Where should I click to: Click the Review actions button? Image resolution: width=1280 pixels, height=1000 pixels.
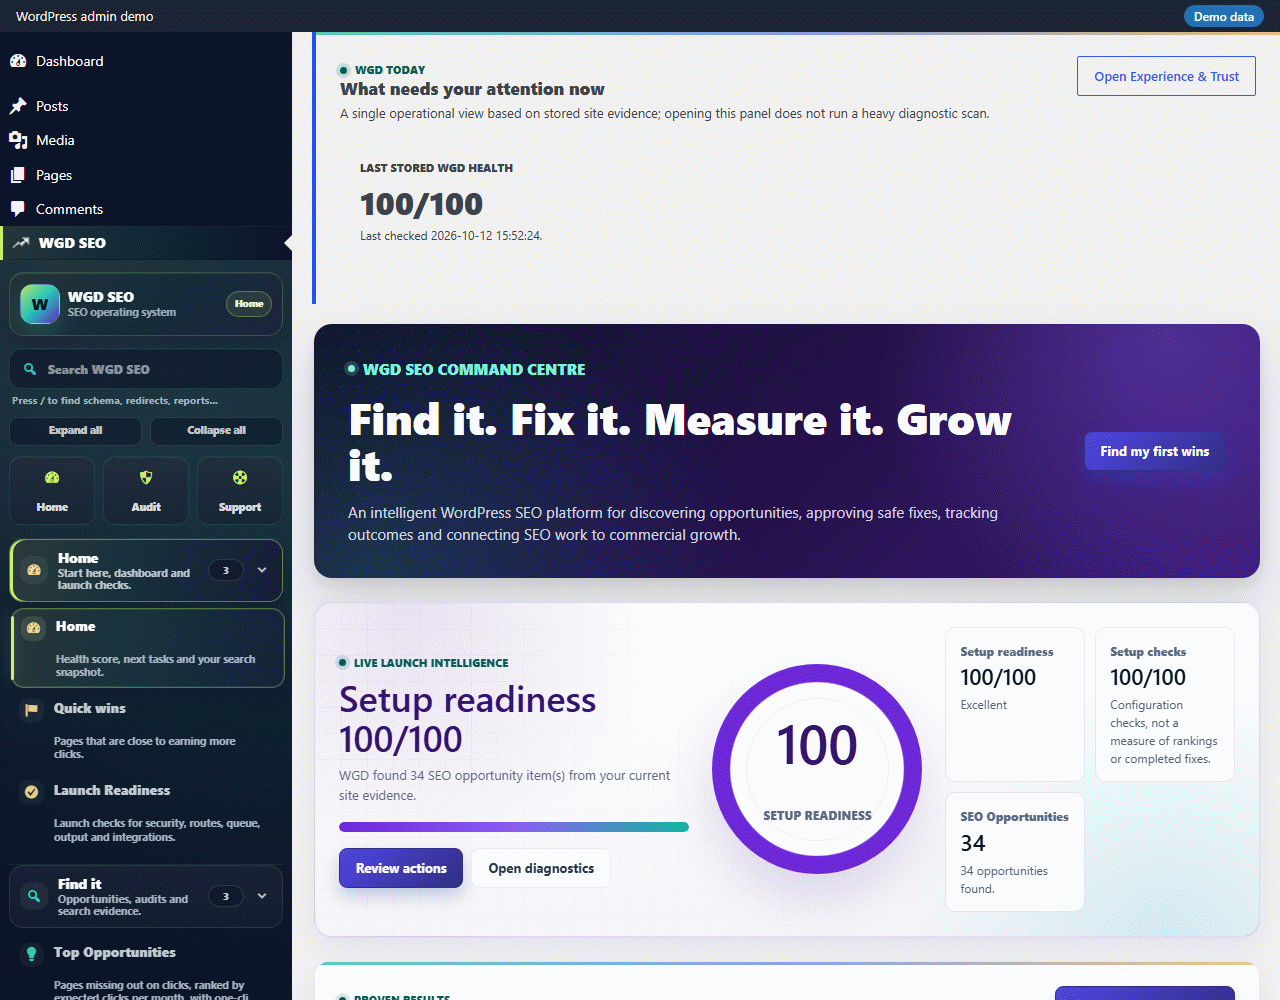[401, 868]
